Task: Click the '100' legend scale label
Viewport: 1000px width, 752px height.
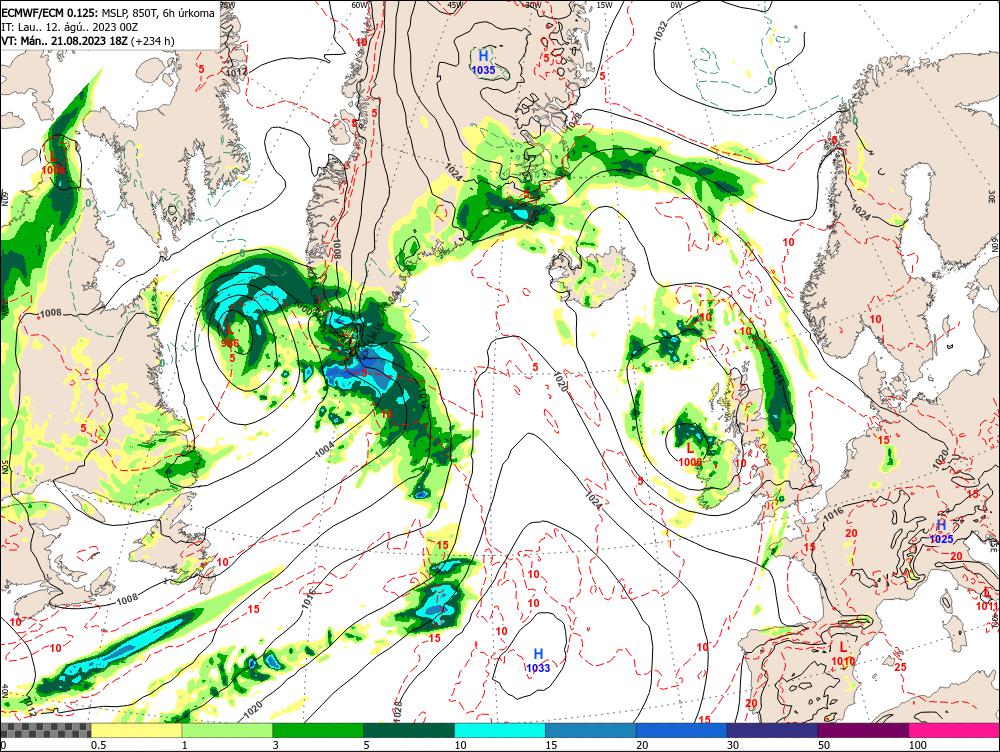Action: click(917, 745)
